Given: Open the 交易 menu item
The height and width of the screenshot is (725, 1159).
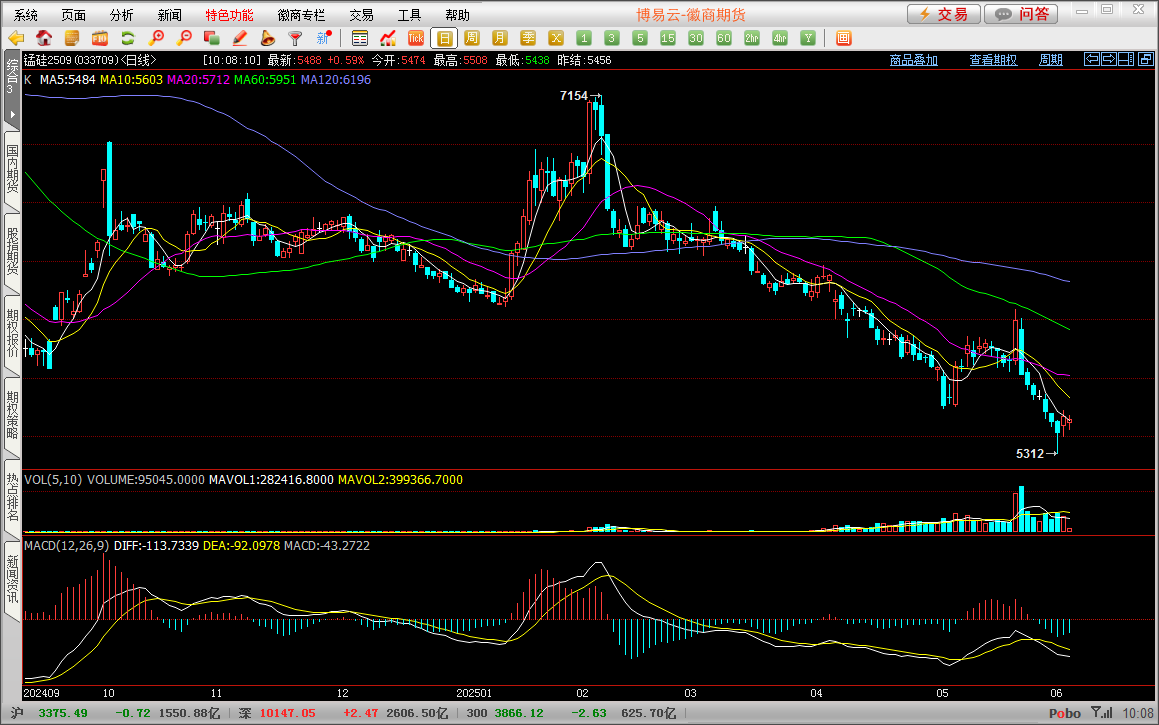Looking at the screenshot, I should pyautogui.click(x=361, y=15).
